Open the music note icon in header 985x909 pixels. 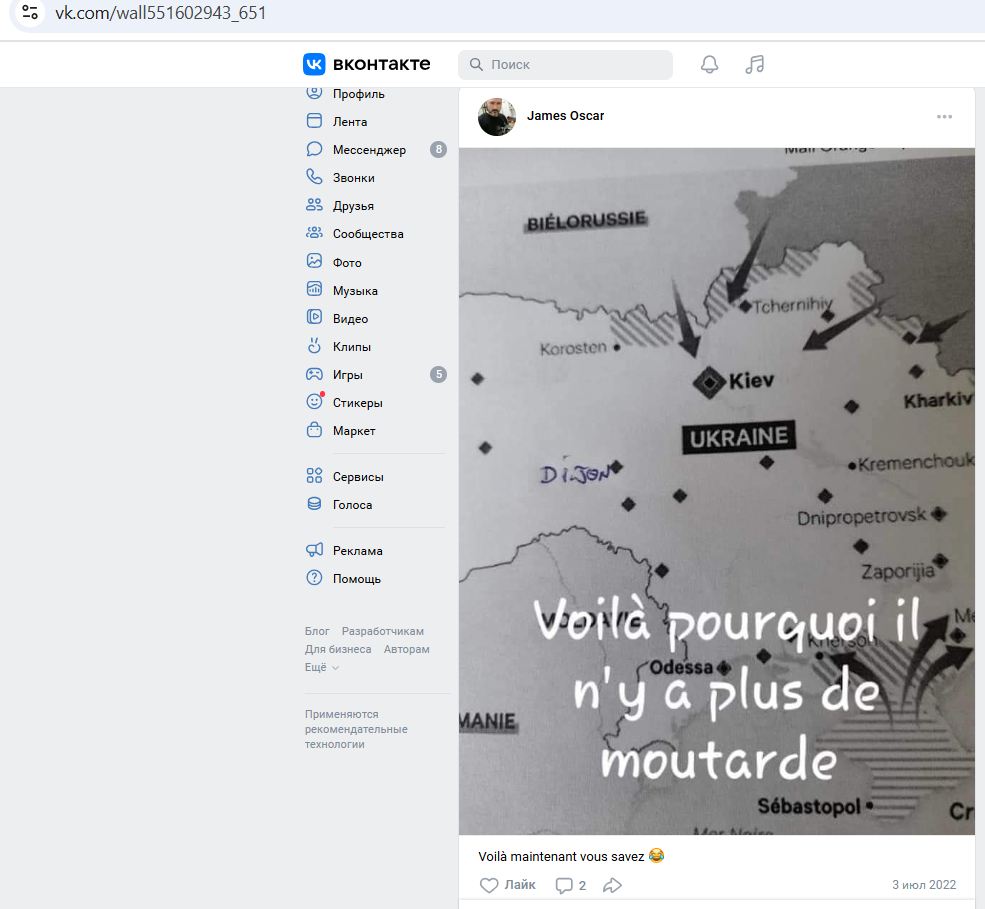(755, 64)
